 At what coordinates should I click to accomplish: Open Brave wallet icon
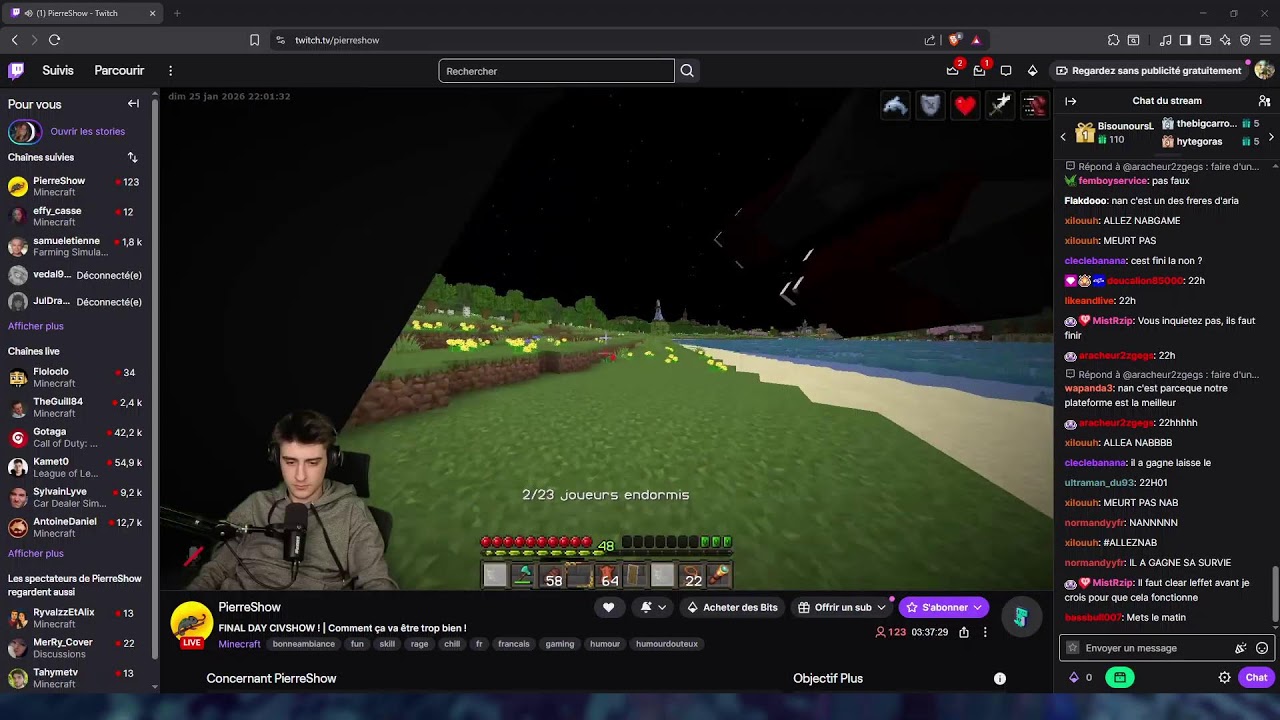click(x=1205, y=40)
